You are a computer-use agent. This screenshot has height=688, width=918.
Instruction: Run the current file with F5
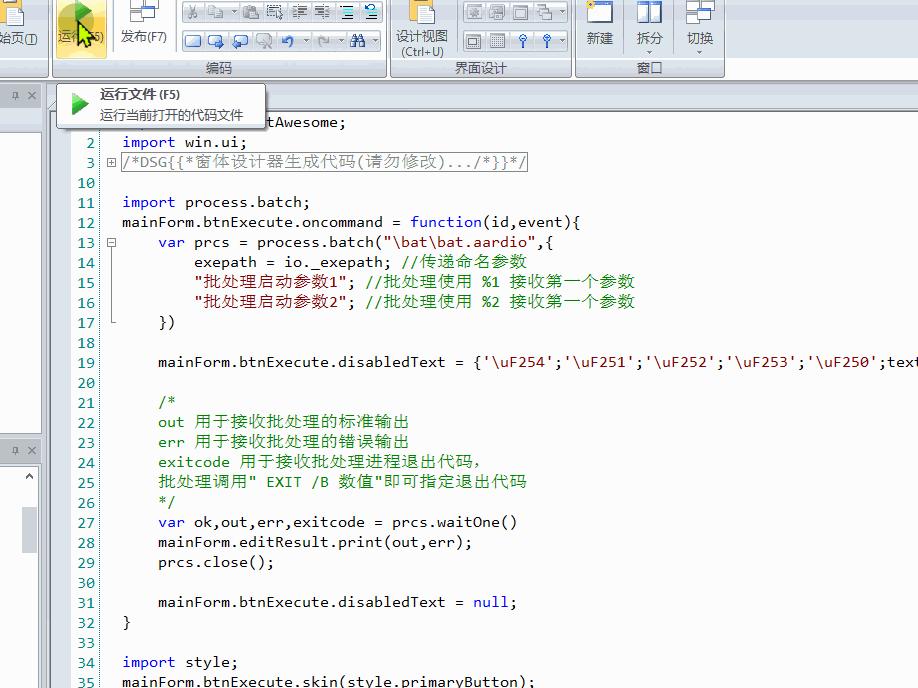(x=82, y=28)
